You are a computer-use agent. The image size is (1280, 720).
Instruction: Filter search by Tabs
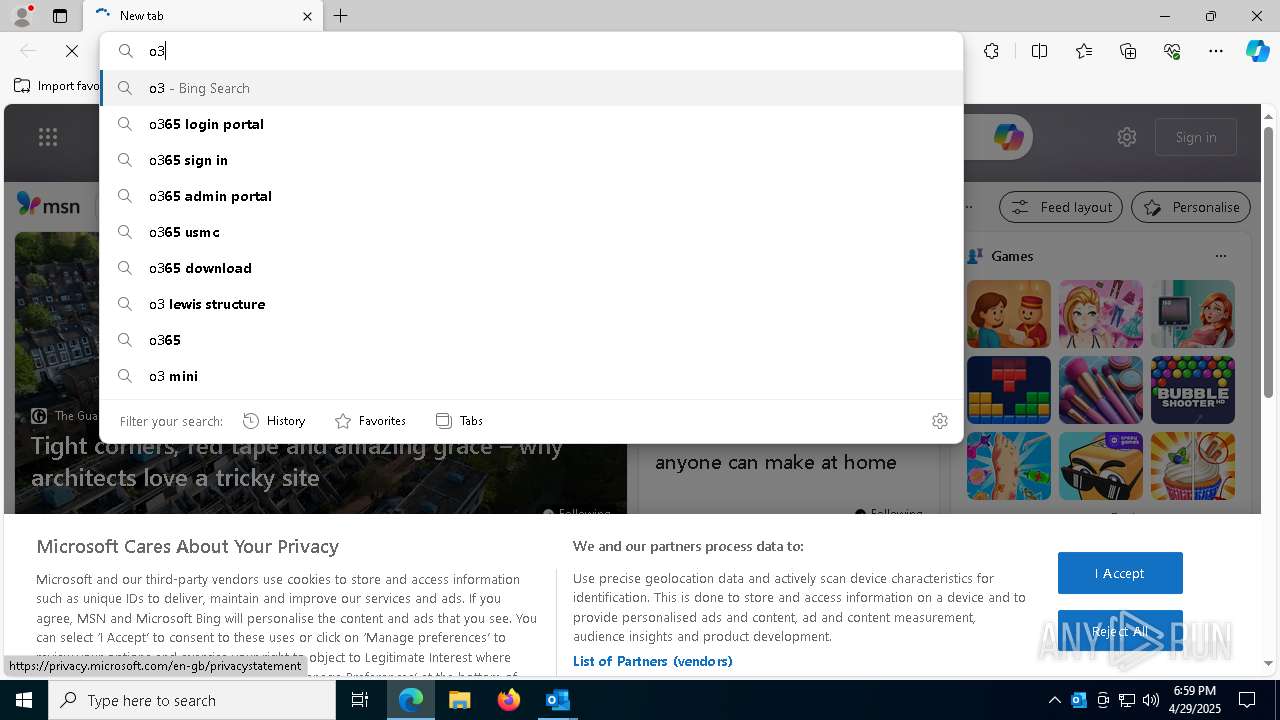[459, 421]
